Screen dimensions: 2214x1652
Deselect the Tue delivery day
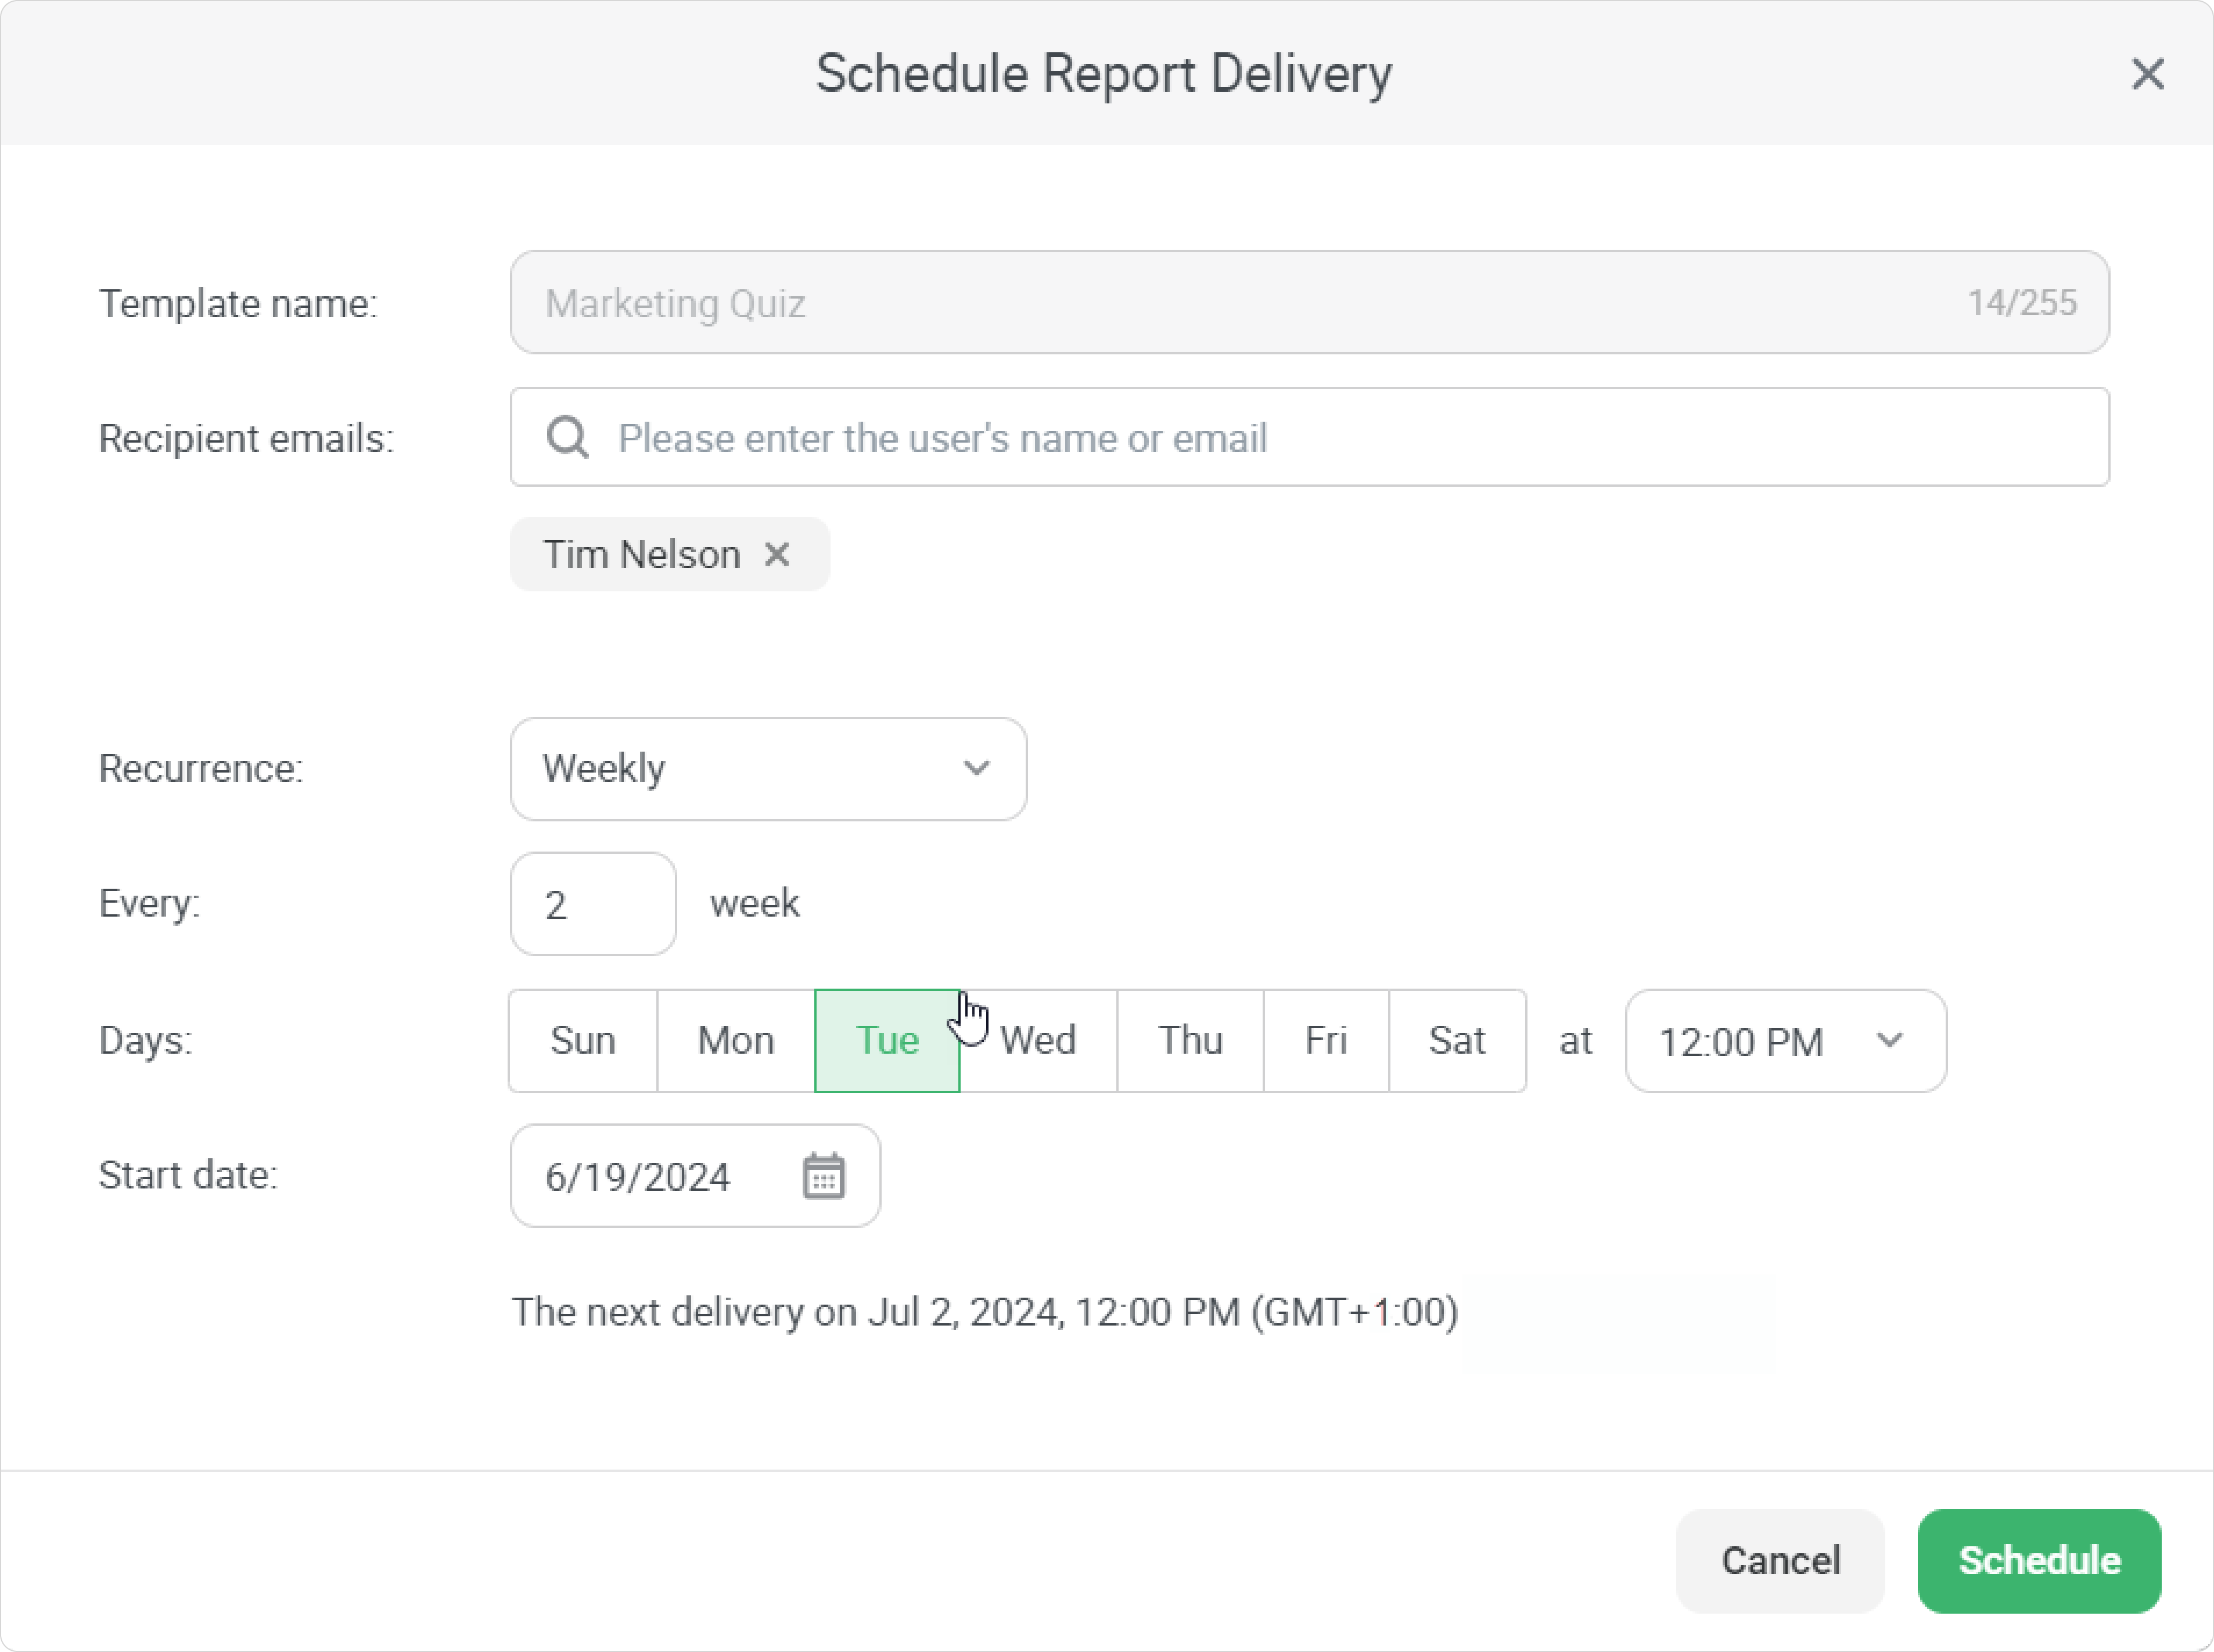[886, 1040]
